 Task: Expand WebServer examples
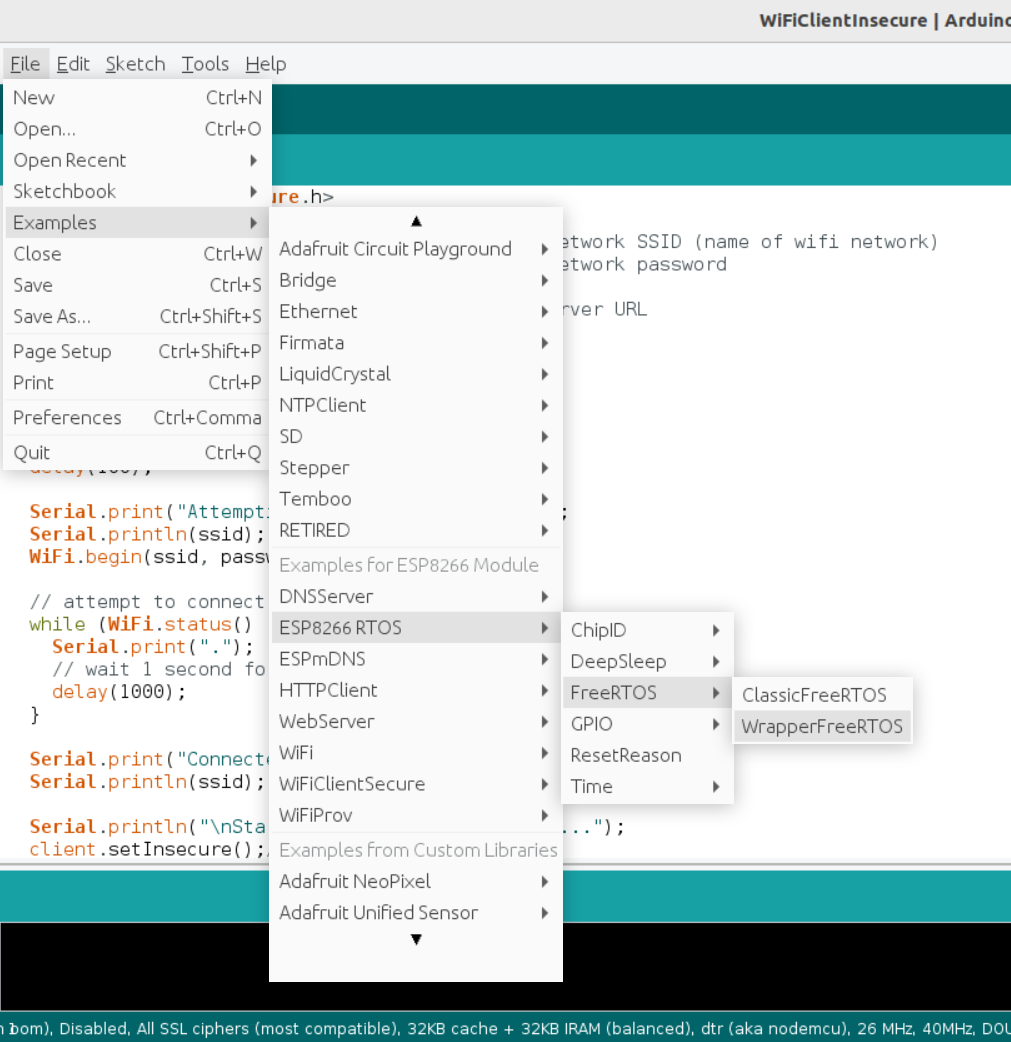pyautogui.click(x=416, y=722)
